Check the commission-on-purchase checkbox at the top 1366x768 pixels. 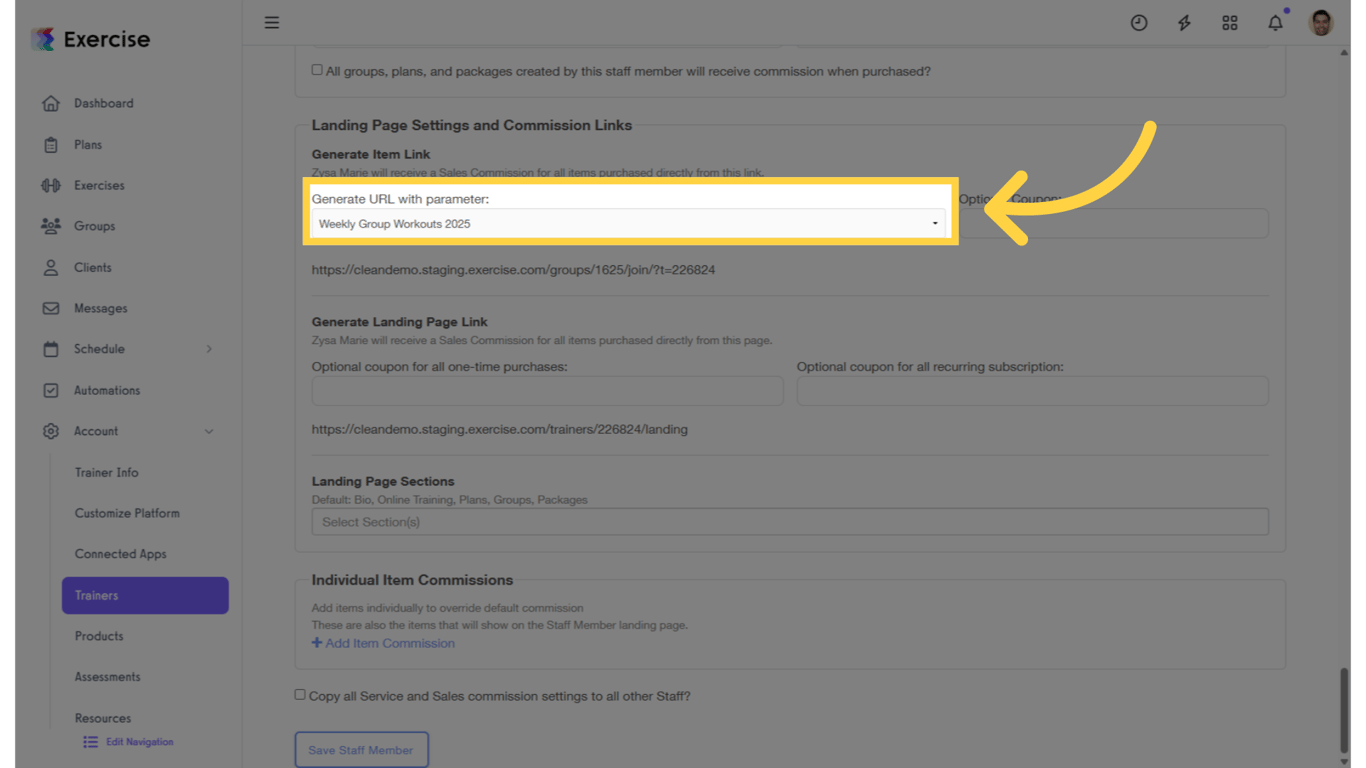click(x=316, y=70)
